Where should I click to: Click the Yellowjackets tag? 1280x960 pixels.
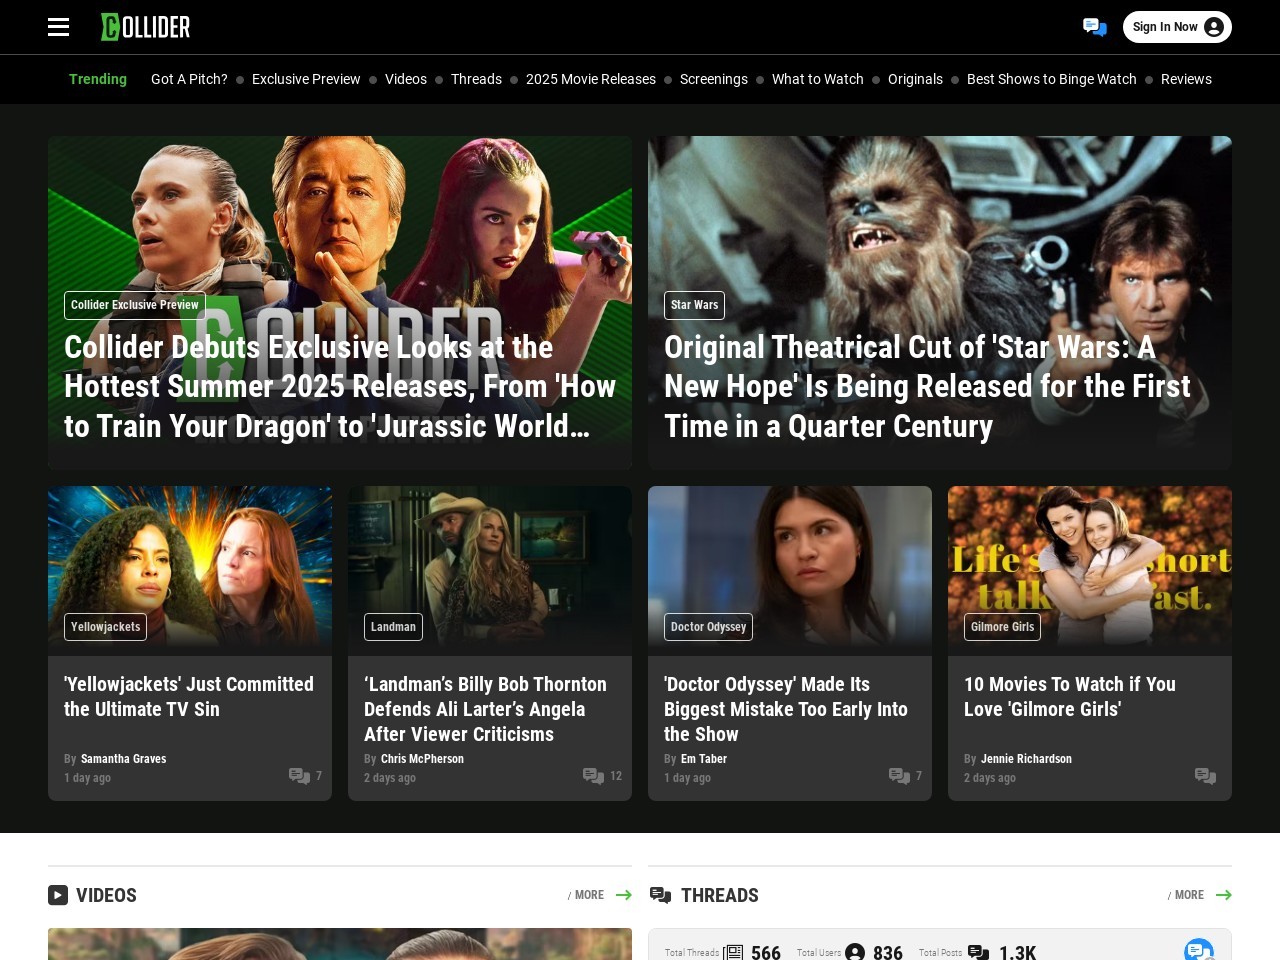[105, 627]
